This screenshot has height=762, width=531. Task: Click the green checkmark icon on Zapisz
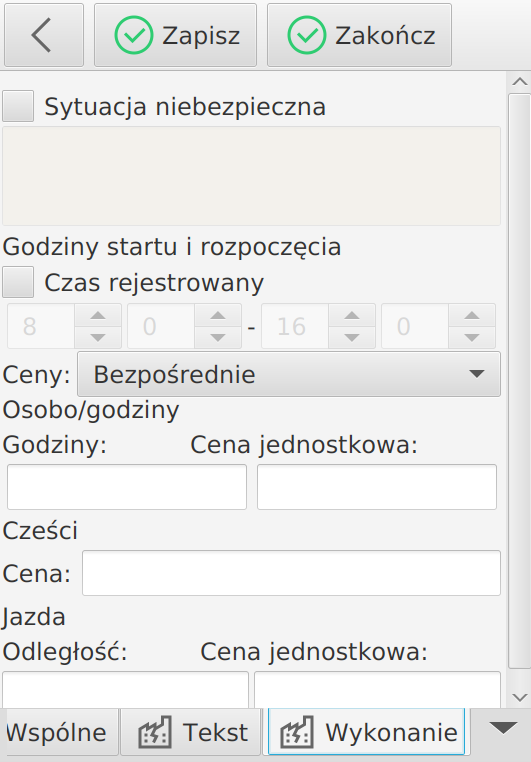[134, 35]
